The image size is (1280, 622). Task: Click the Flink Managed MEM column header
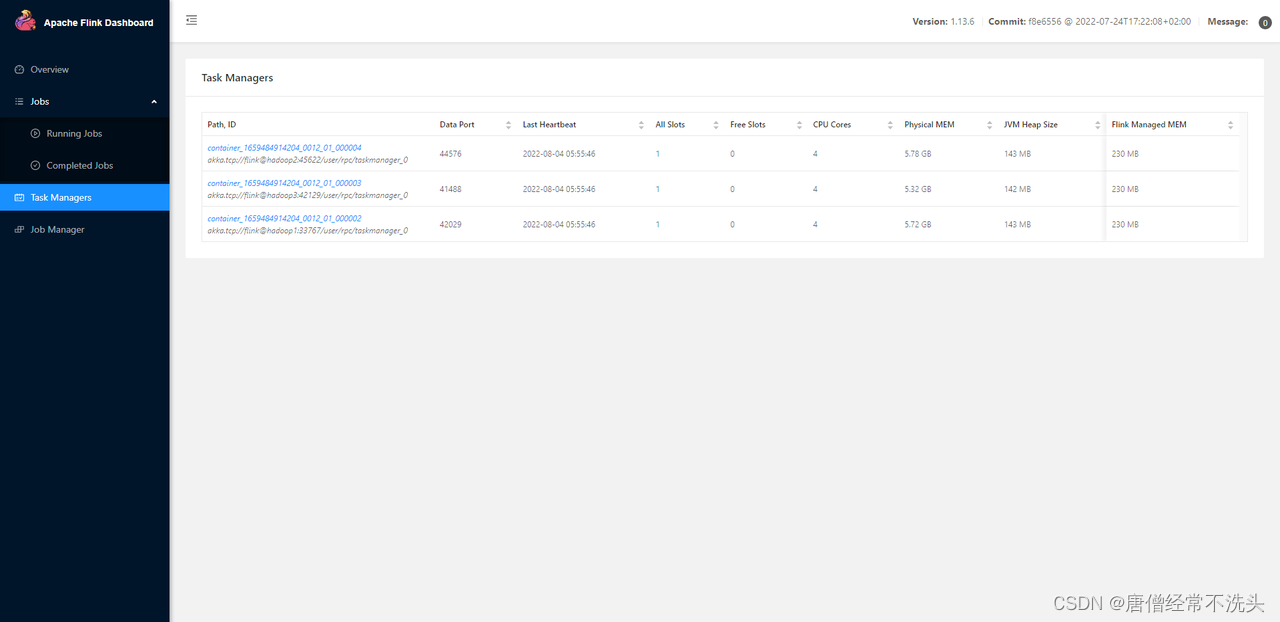1149,125
